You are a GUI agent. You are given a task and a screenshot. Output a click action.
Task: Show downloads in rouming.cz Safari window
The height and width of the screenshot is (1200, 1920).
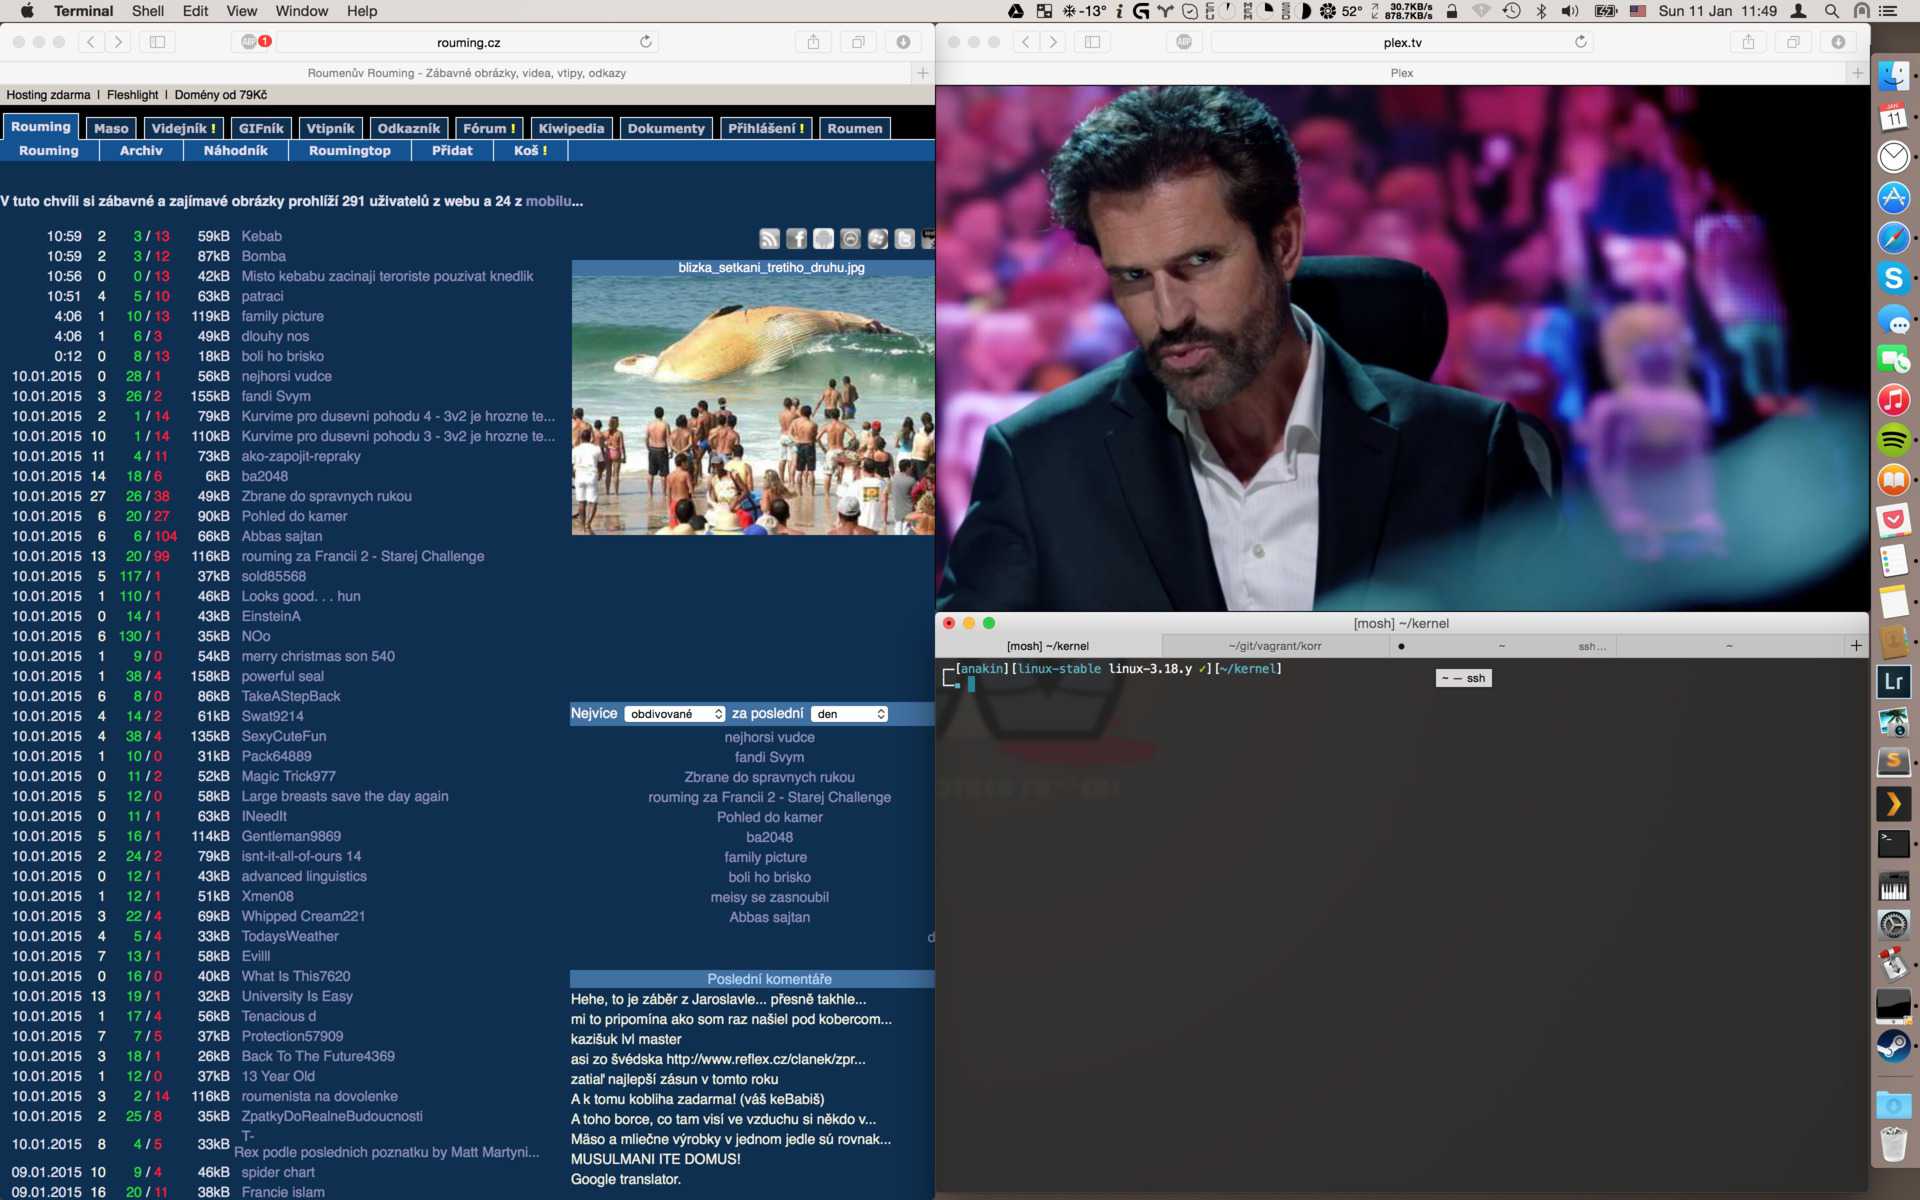click(x=903, y=42)
